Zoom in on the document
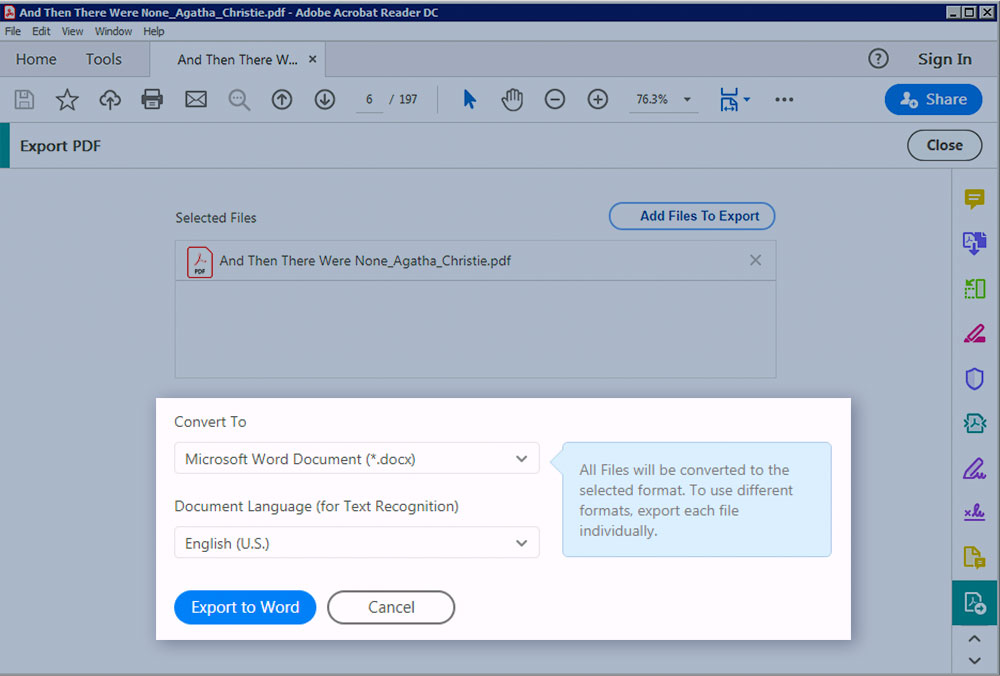This screenshot has width=1000, height=676. [597, 99]
